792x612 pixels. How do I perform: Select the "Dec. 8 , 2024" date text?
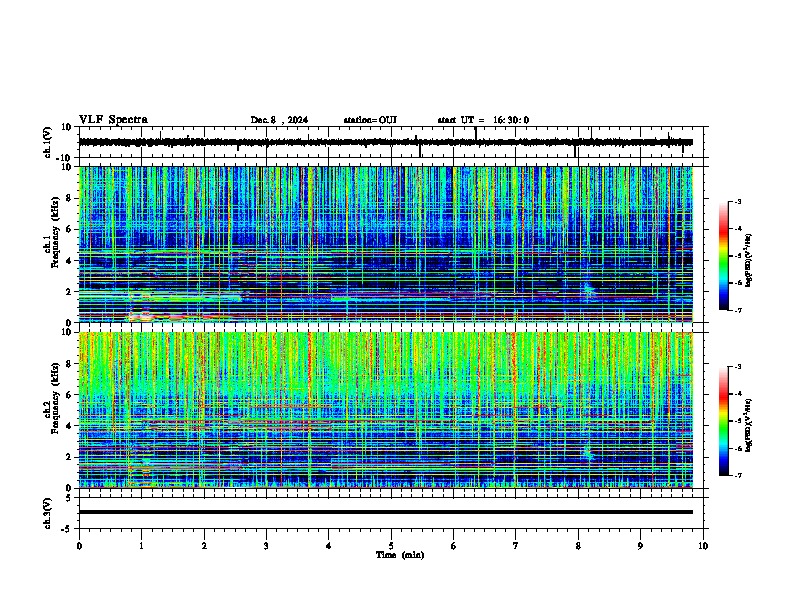(279, 120)
